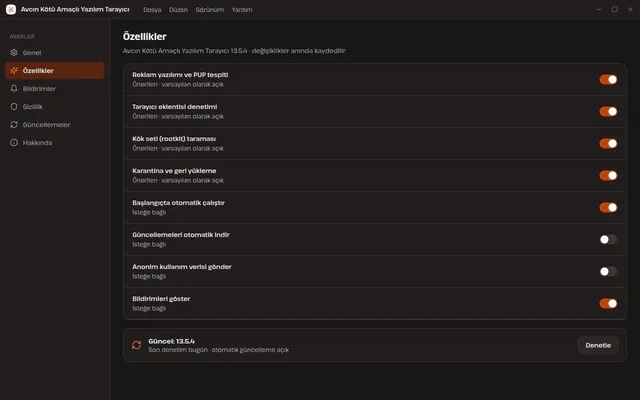The height and width of the screenshot is (400, 640).
Task: Disable Reklam yazılımı ve PUP tespiti toggle
Action: 608,80
